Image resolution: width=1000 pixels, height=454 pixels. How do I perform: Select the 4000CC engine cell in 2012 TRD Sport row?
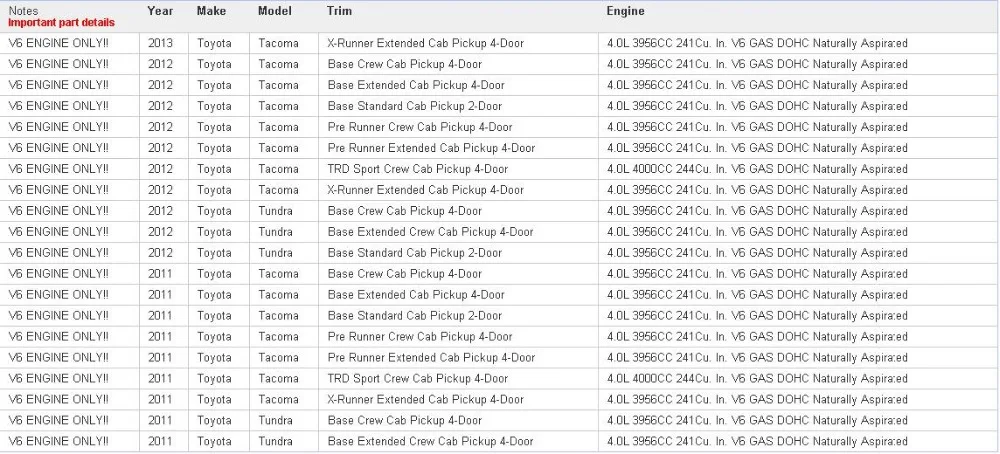tap(757, 169)
